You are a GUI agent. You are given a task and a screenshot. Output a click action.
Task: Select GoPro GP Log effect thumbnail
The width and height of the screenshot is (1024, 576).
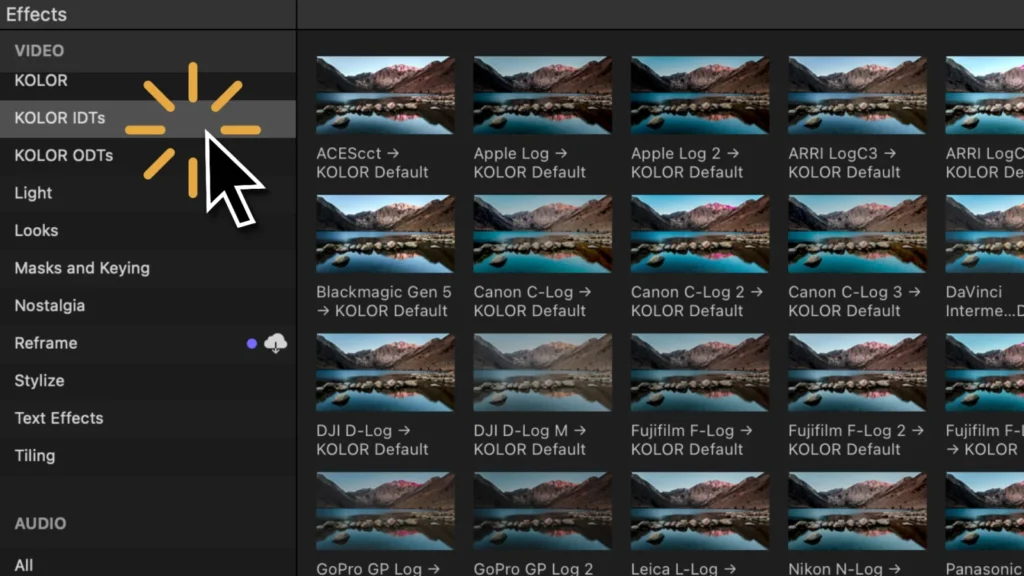pyautogui.click(x=385, y=511)
